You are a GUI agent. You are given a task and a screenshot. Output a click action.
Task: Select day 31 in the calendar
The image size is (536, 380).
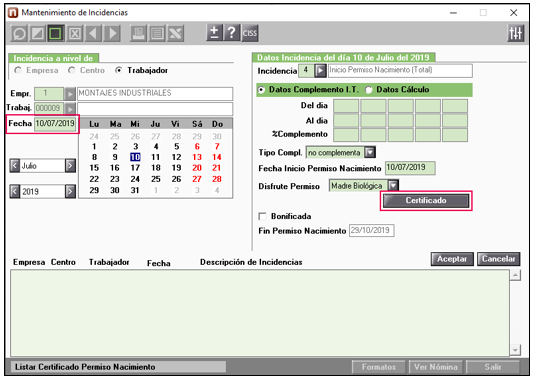[x=135, y=190]
